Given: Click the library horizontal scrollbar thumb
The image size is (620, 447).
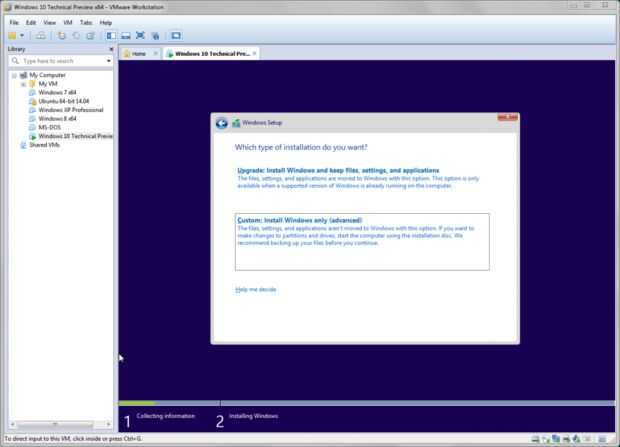Looking at the screenshot, I should pyautogui.click(x=55, y=424).
